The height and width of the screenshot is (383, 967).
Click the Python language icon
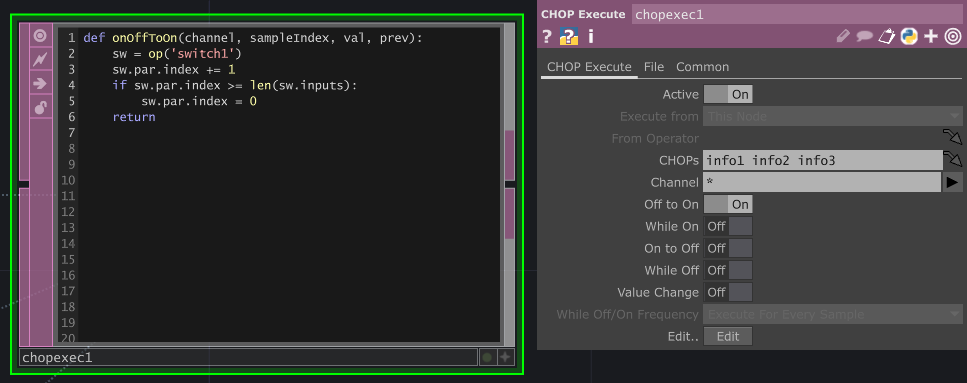(908, 36)
